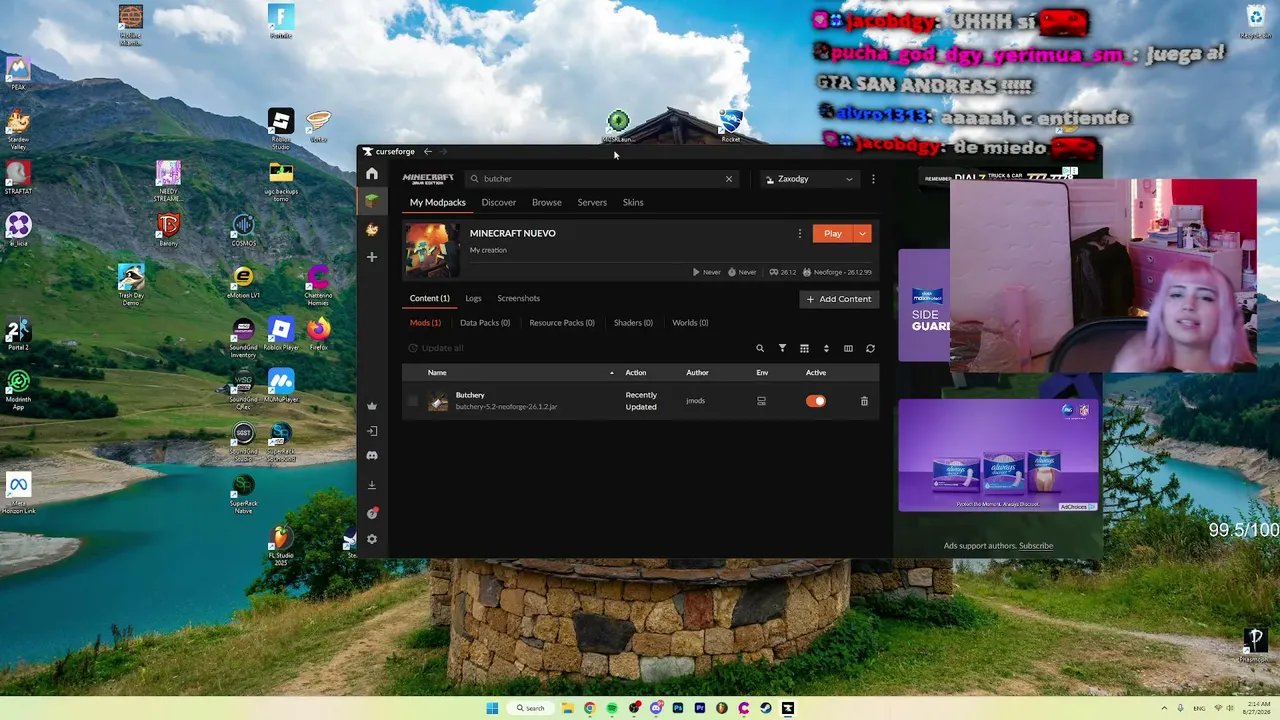The width and height of the screenshot is (1280, 720).
Task: Select the Firefox desktop shortcut
Action: click(318, 332)
